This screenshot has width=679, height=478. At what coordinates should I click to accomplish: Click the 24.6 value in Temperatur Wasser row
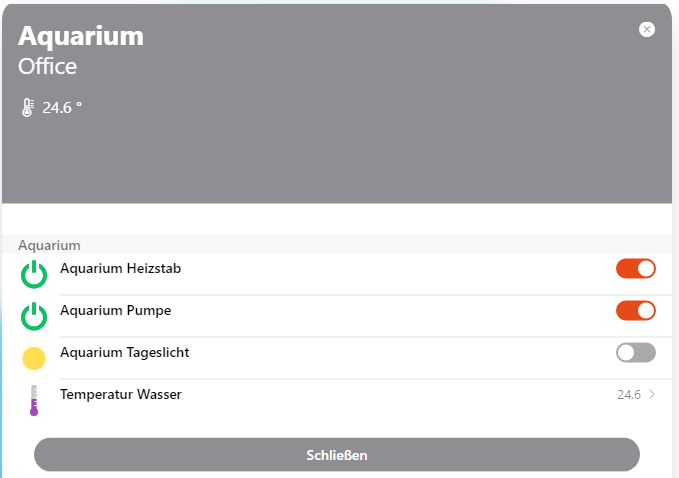tap(628, 394)
